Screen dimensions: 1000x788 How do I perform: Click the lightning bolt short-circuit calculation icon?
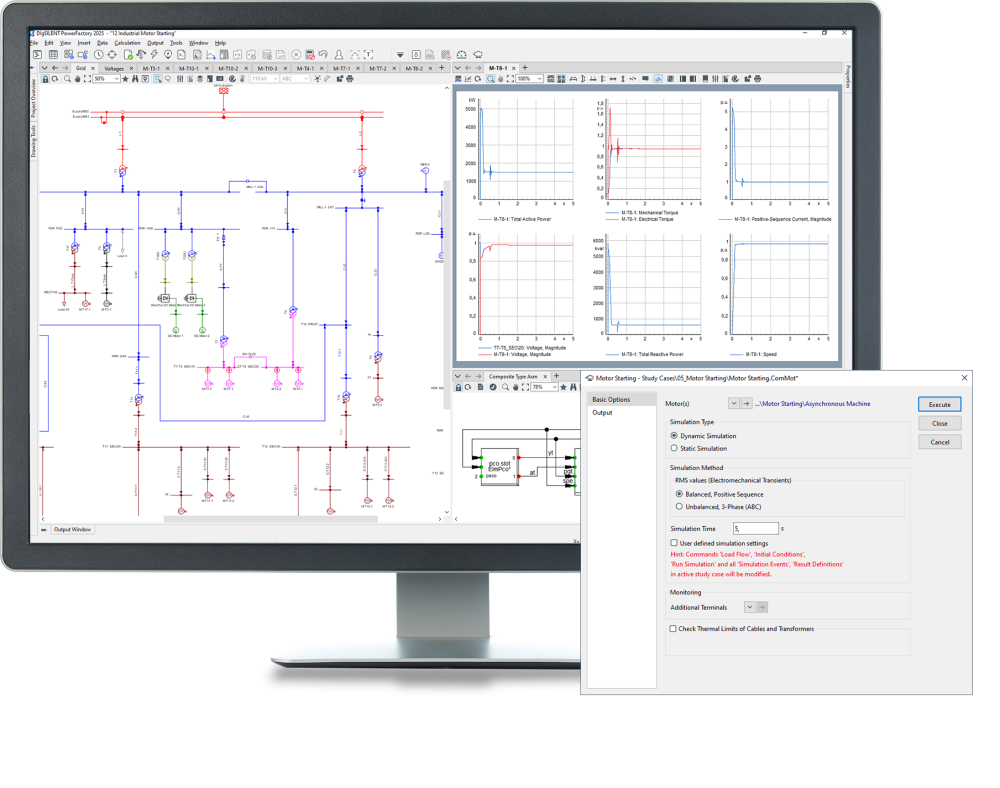(154, 55)
